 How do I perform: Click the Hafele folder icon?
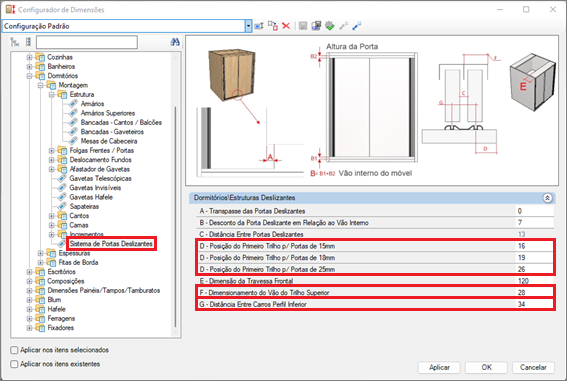point(40,309)
